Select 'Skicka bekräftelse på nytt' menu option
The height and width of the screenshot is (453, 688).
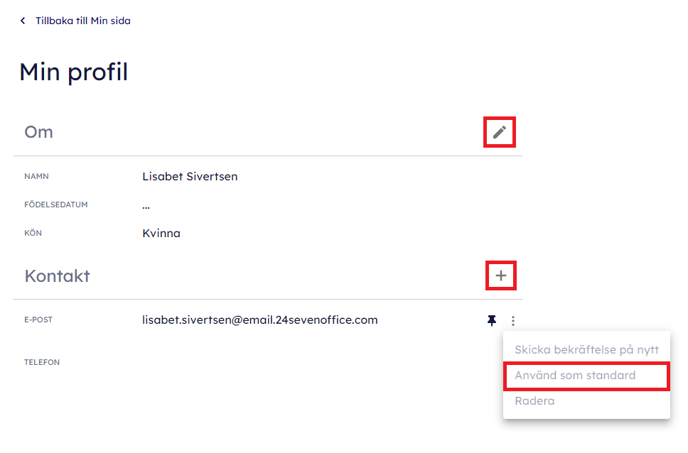click(x=586, y=350)
